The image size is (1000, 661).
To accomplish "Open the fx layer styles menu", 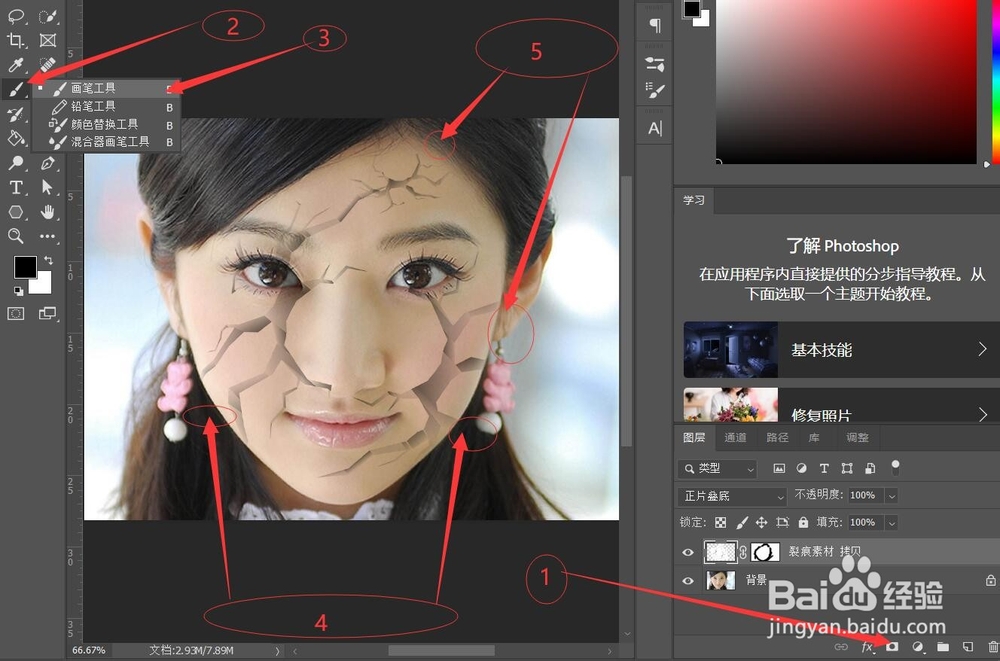I will pos(867,645).
